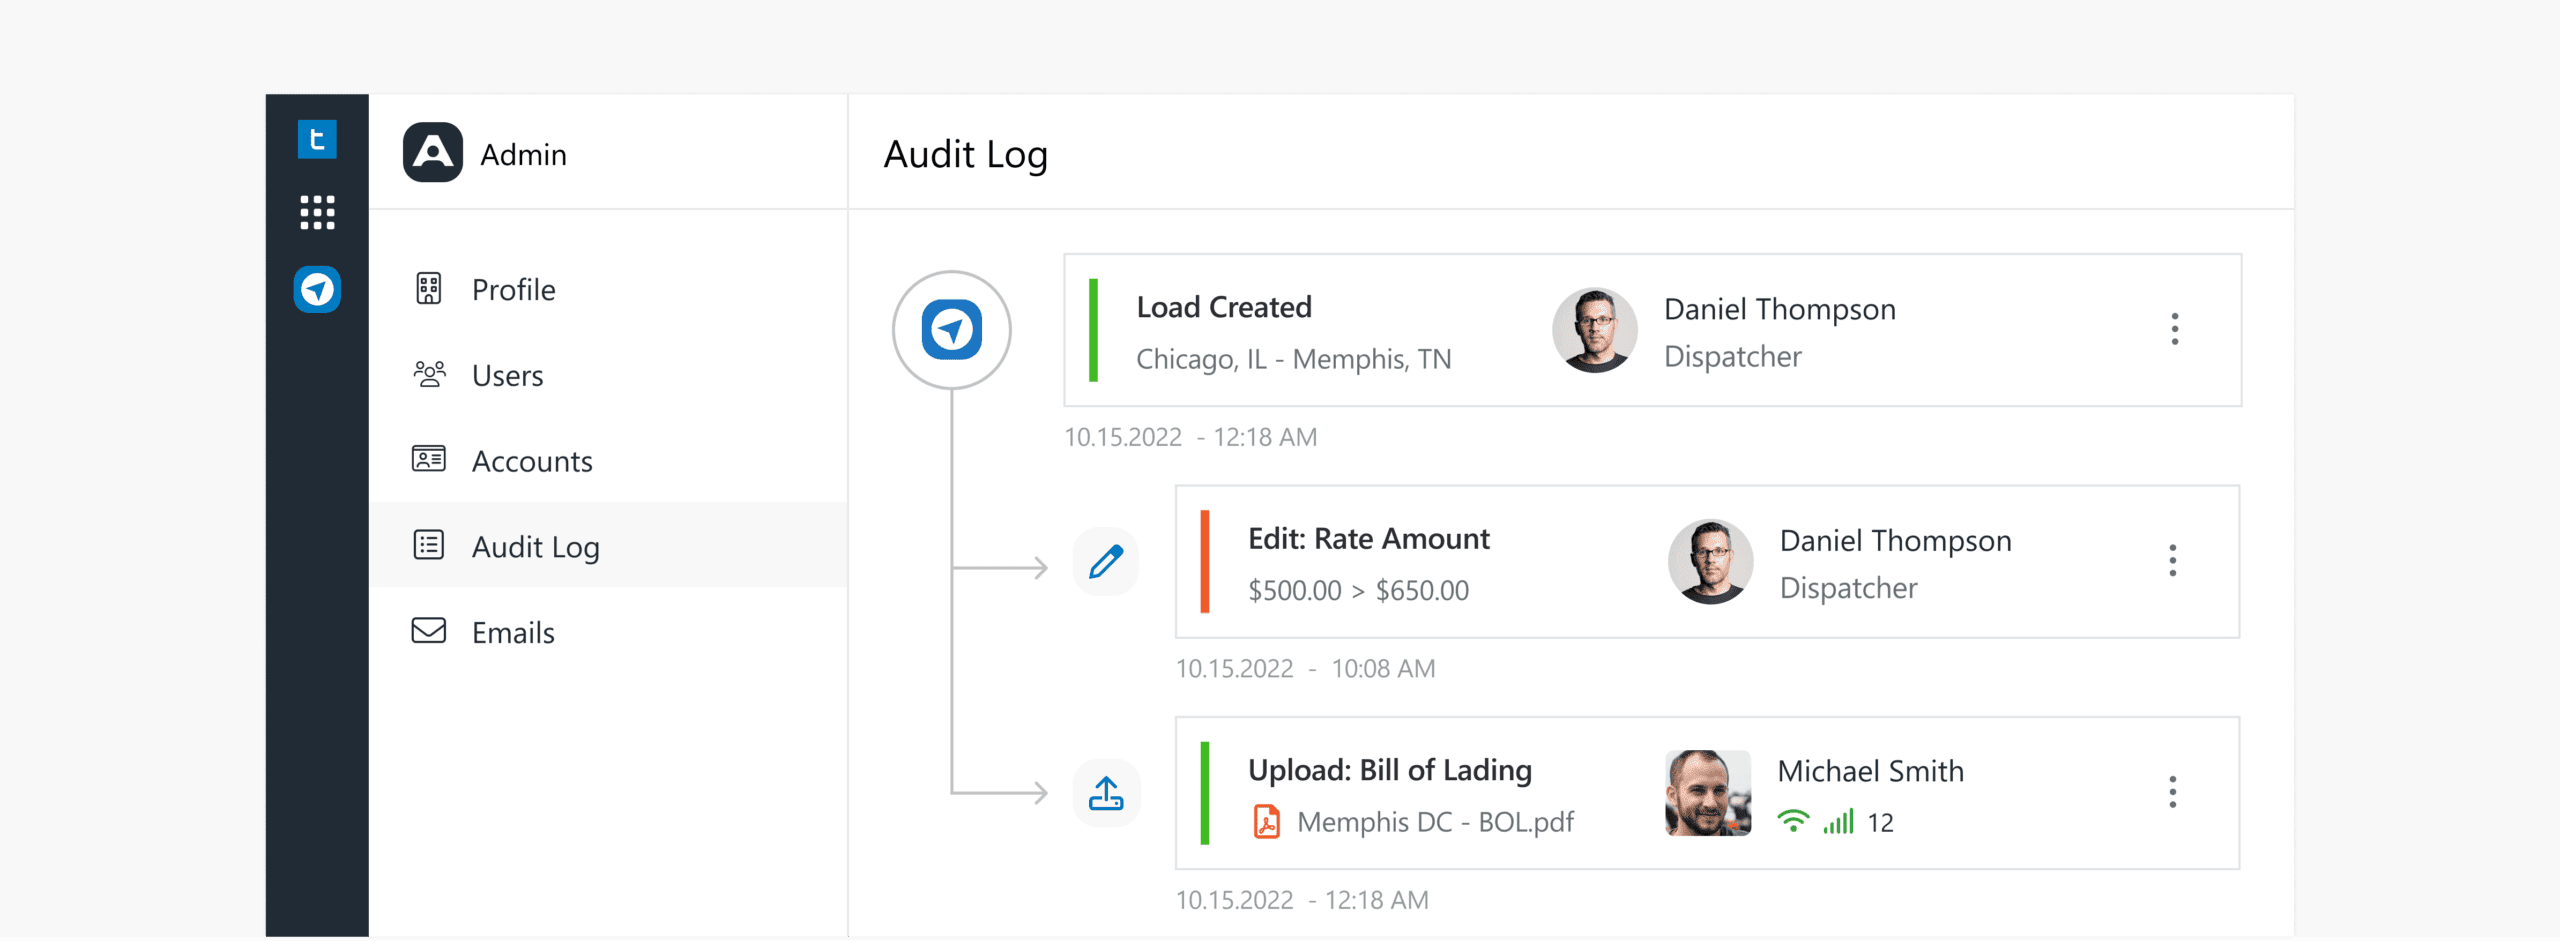Viewport: 2560px width, 941px height.
Task: Click the green wifi icon on Michael Smith's entry
Action: tap(1793, 822)
